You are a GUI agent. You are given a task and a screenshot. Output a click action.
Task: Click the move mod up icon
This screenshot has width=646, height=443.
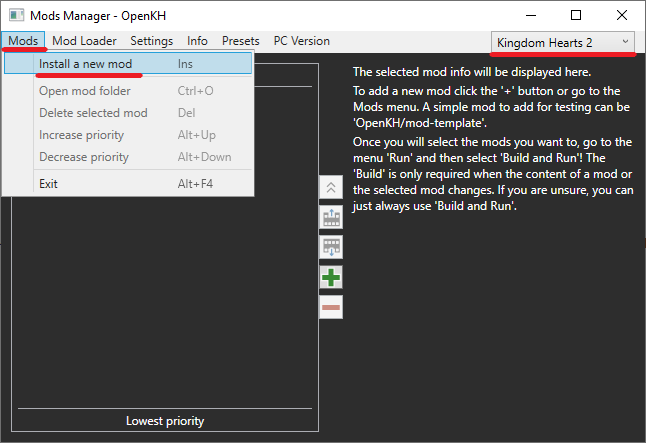tap(331, 217)
